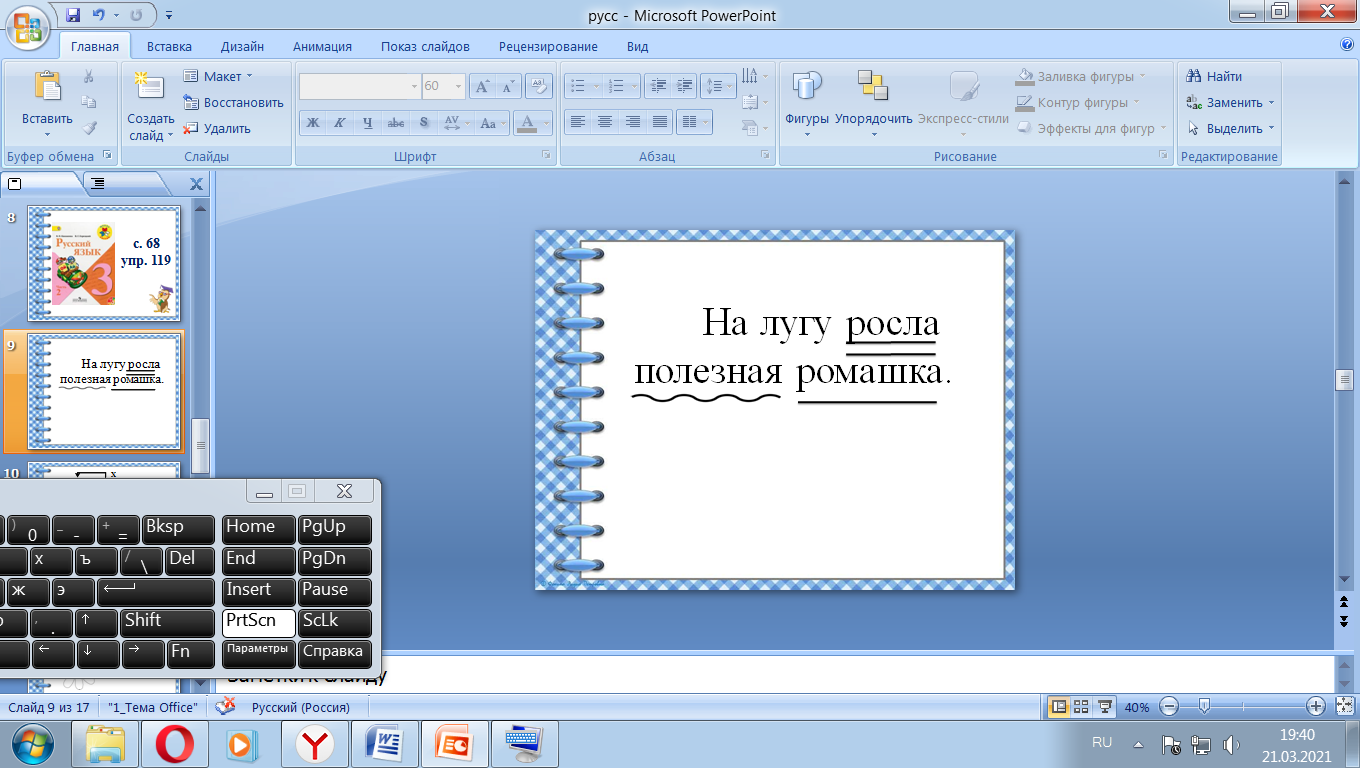
Task: Switch to the Вставка ribbon tab
Action: pyautogui.click(x=169, y=46)
